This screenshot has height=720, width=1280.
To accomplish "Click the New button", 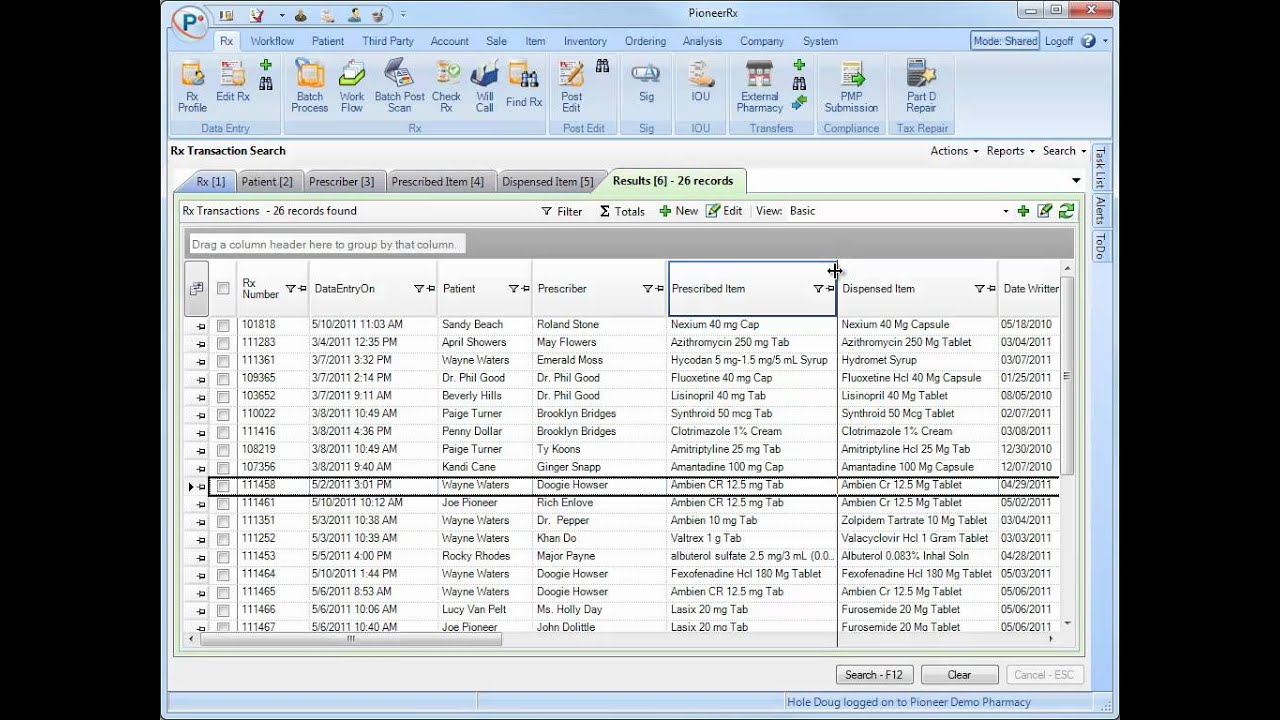I will (679, 211).
